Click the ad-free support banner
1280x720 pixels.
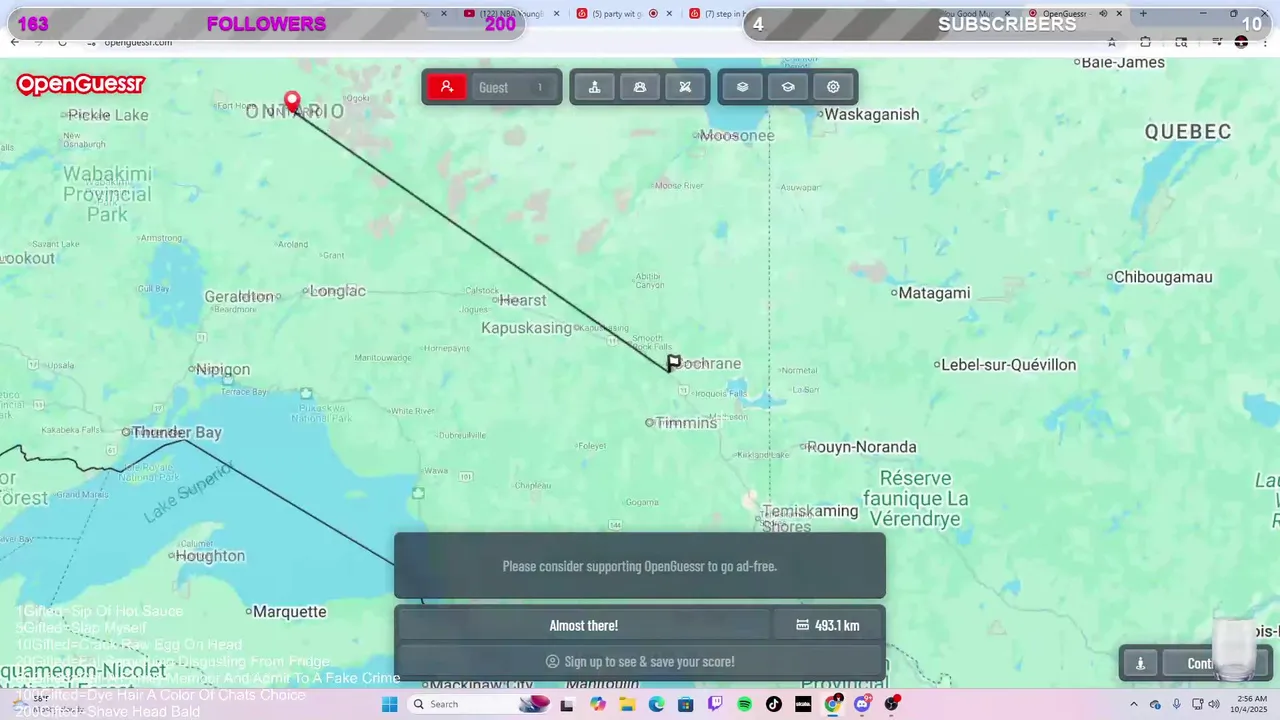[x=640, y=566]
